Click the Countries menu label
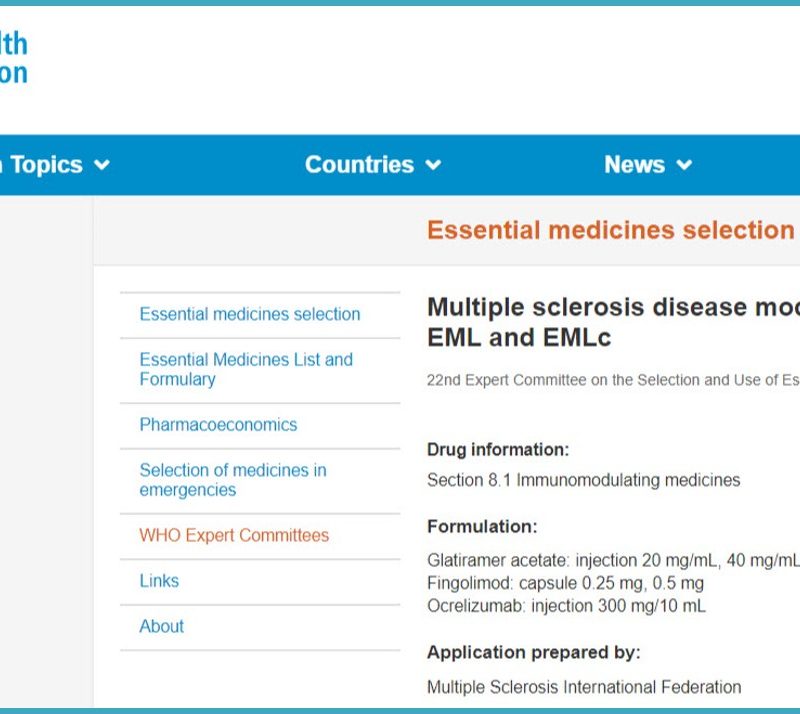 coord(359,165)
